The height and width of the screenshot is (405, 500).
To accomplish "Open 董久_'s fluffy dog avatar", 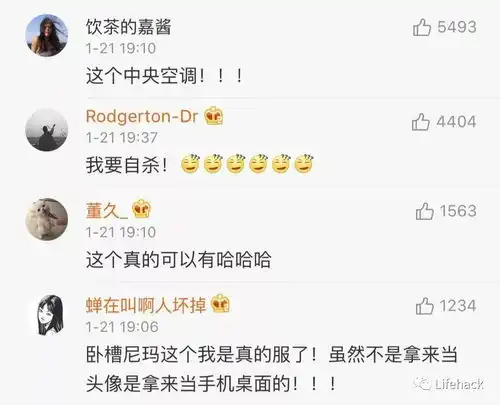I will (47, 219).
